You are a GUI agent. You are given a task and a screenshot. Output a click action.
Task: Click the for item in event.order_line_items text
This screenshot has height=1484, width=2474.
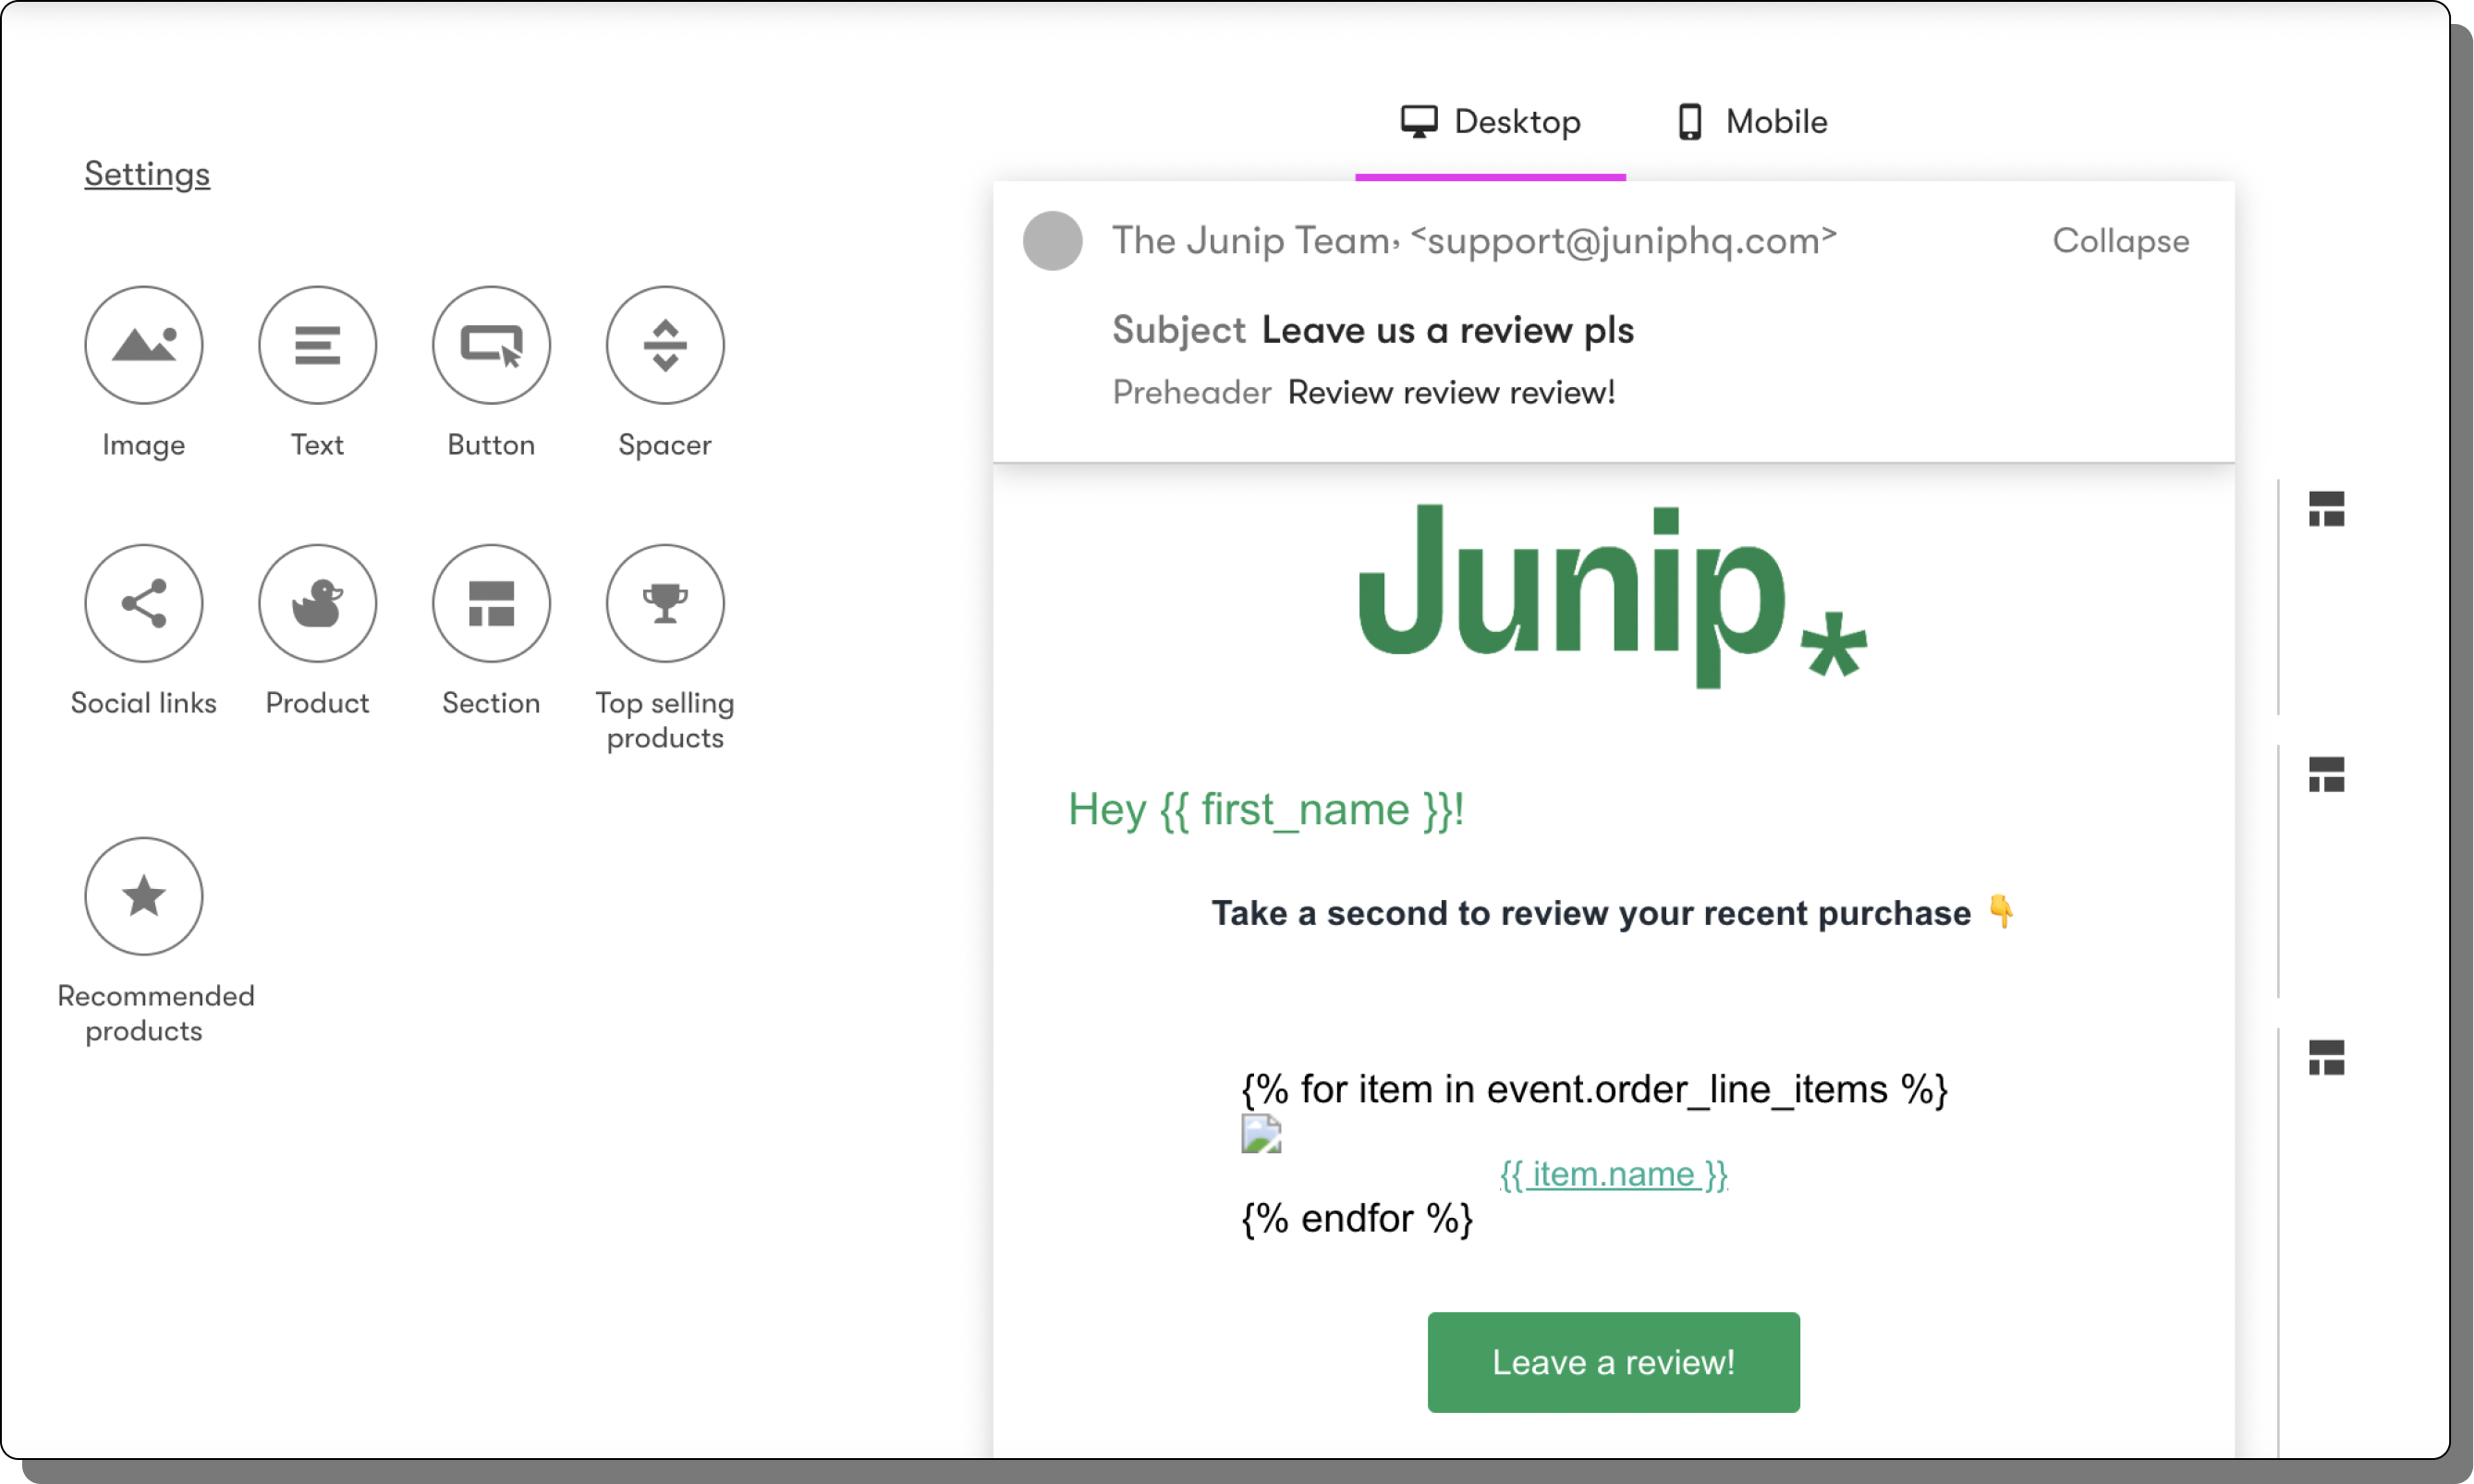tap(1594, 1089)
